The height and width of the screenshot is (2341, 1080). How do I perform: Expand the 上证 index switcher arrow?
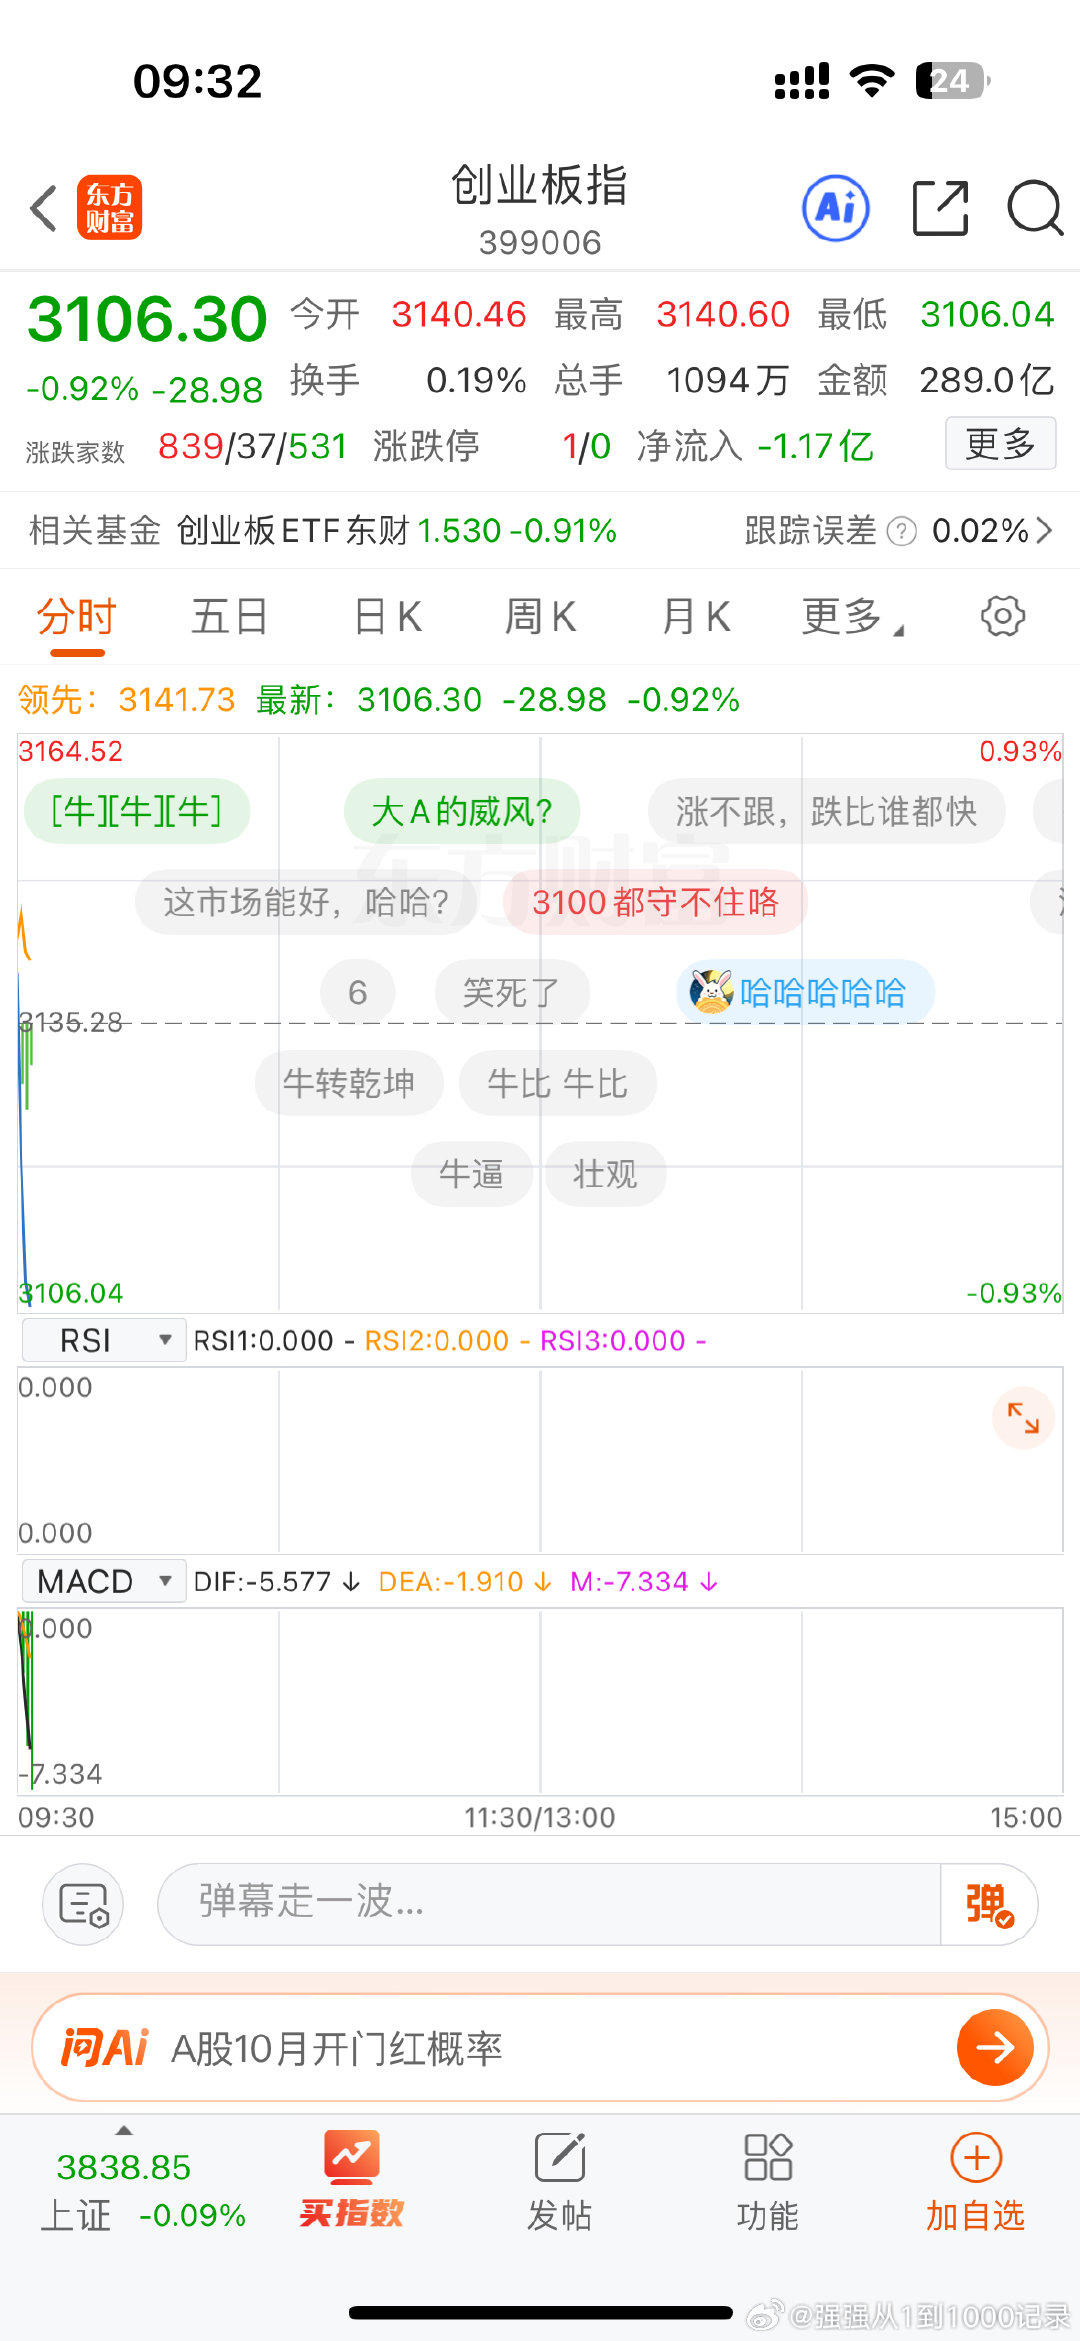124,2130
